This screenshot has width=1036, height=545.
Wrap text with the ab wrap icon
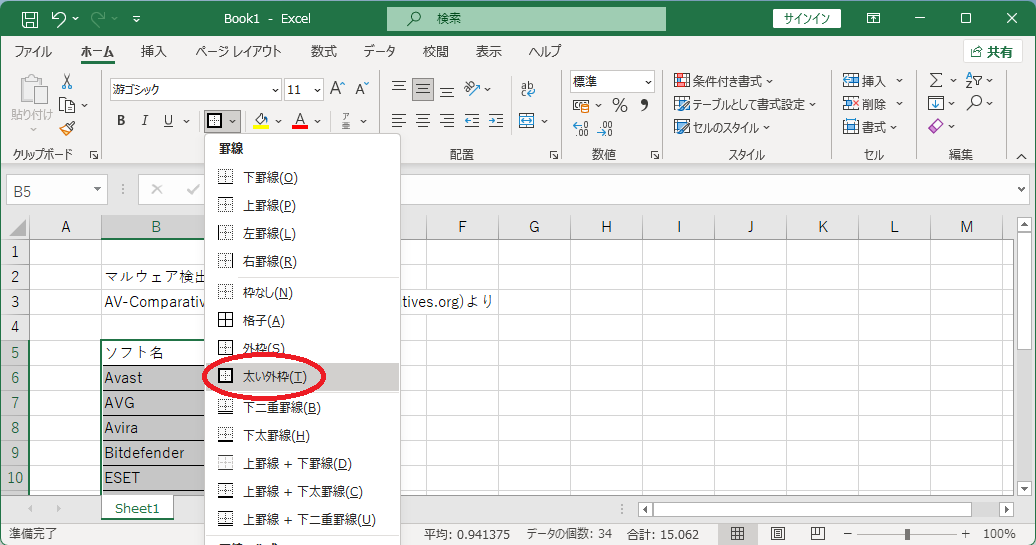[x=527, y=89]
